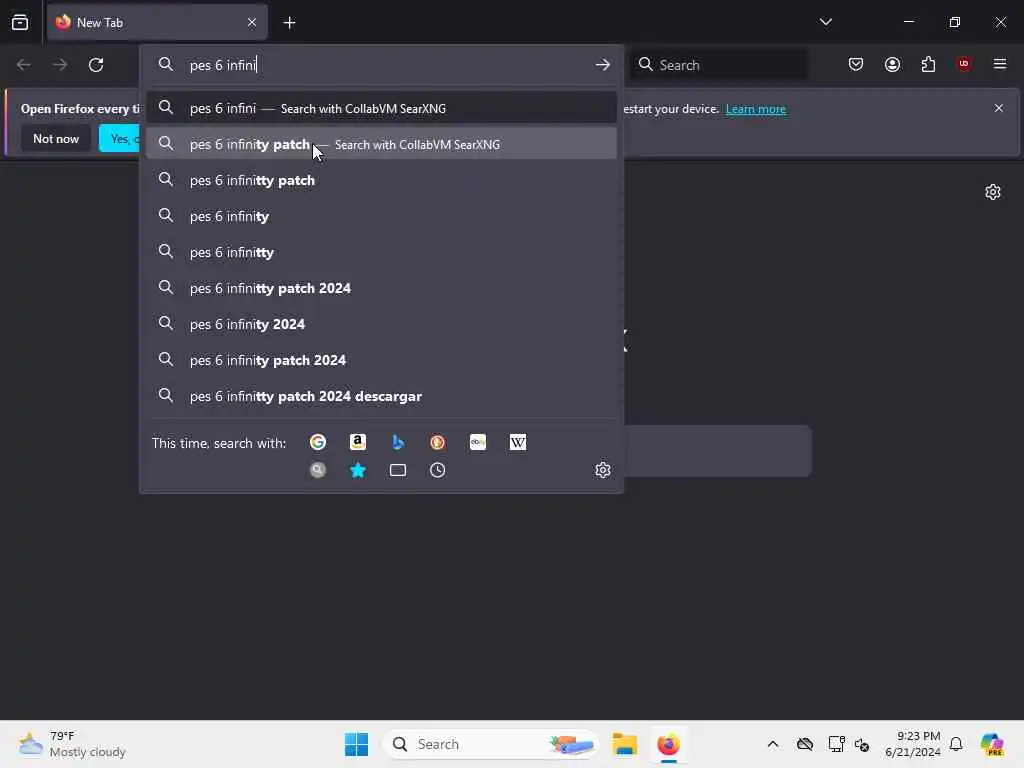This screenshot has height=768, width=1024.
Task: Open File Explorer from taskbar
Action: tap(624, 744)
